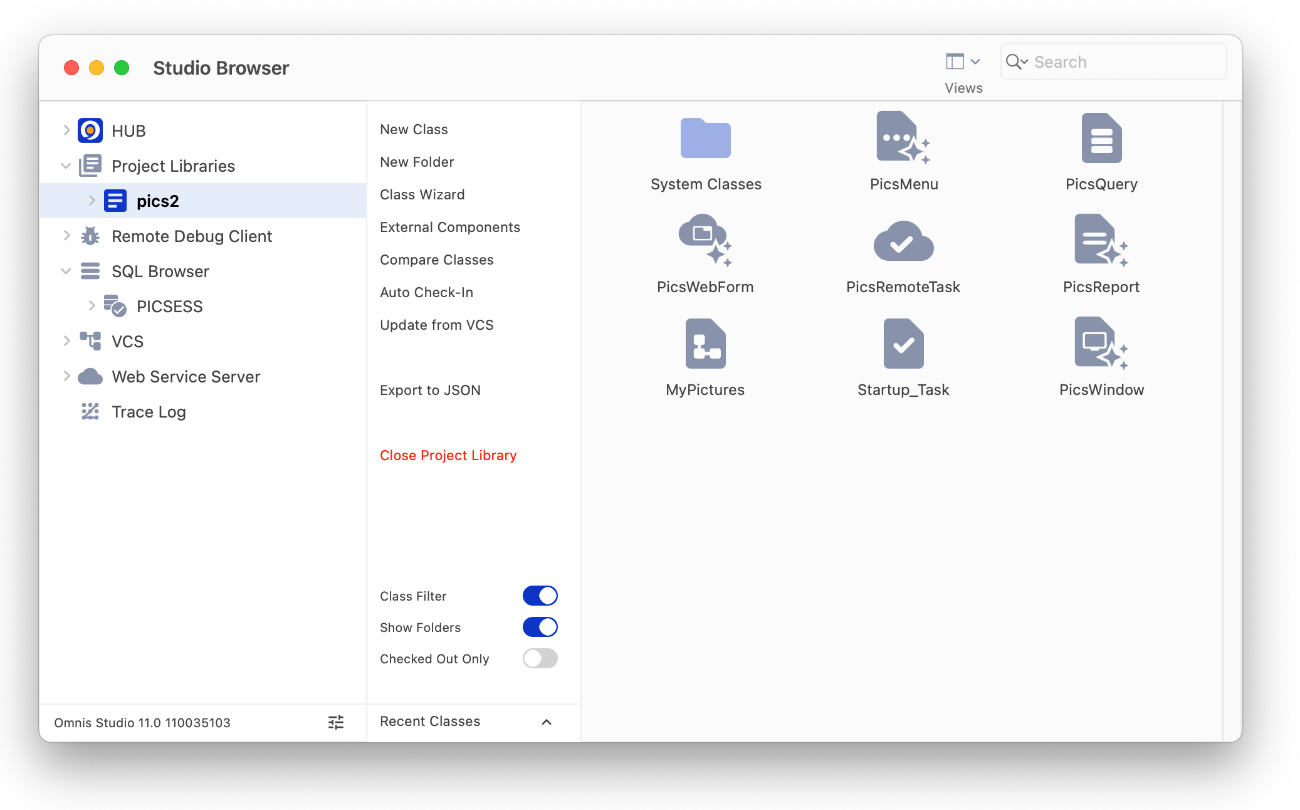Click the VCS icon in the tree
1300x810 pixels.
coord(90,341)
